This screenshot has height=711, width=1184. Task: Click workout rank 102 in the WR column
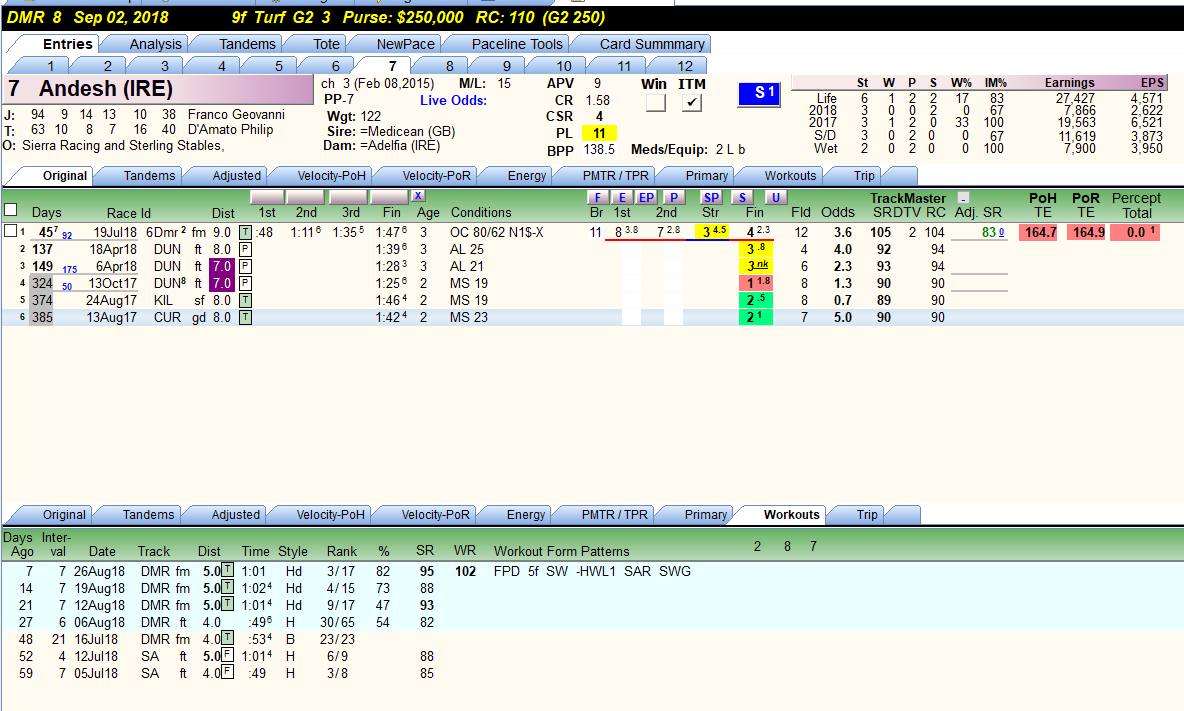coord(465,571)
